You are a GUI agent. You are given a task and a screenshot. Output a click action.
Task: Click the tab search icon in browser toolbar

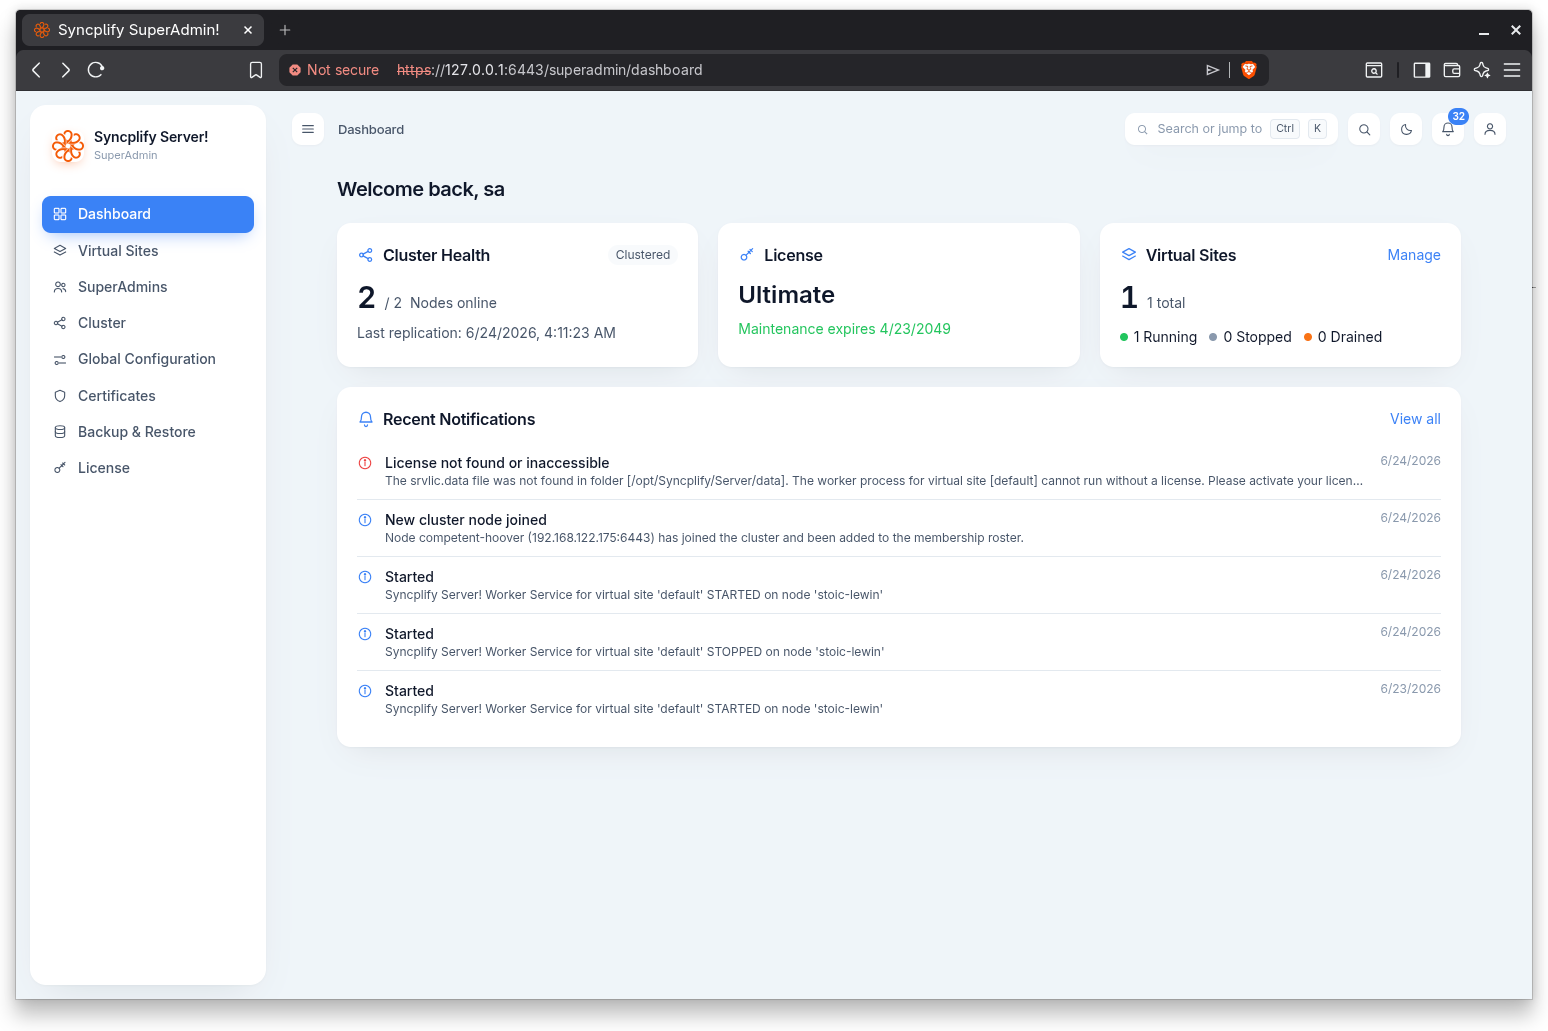pyautogui.click(x=1374, y=70)
